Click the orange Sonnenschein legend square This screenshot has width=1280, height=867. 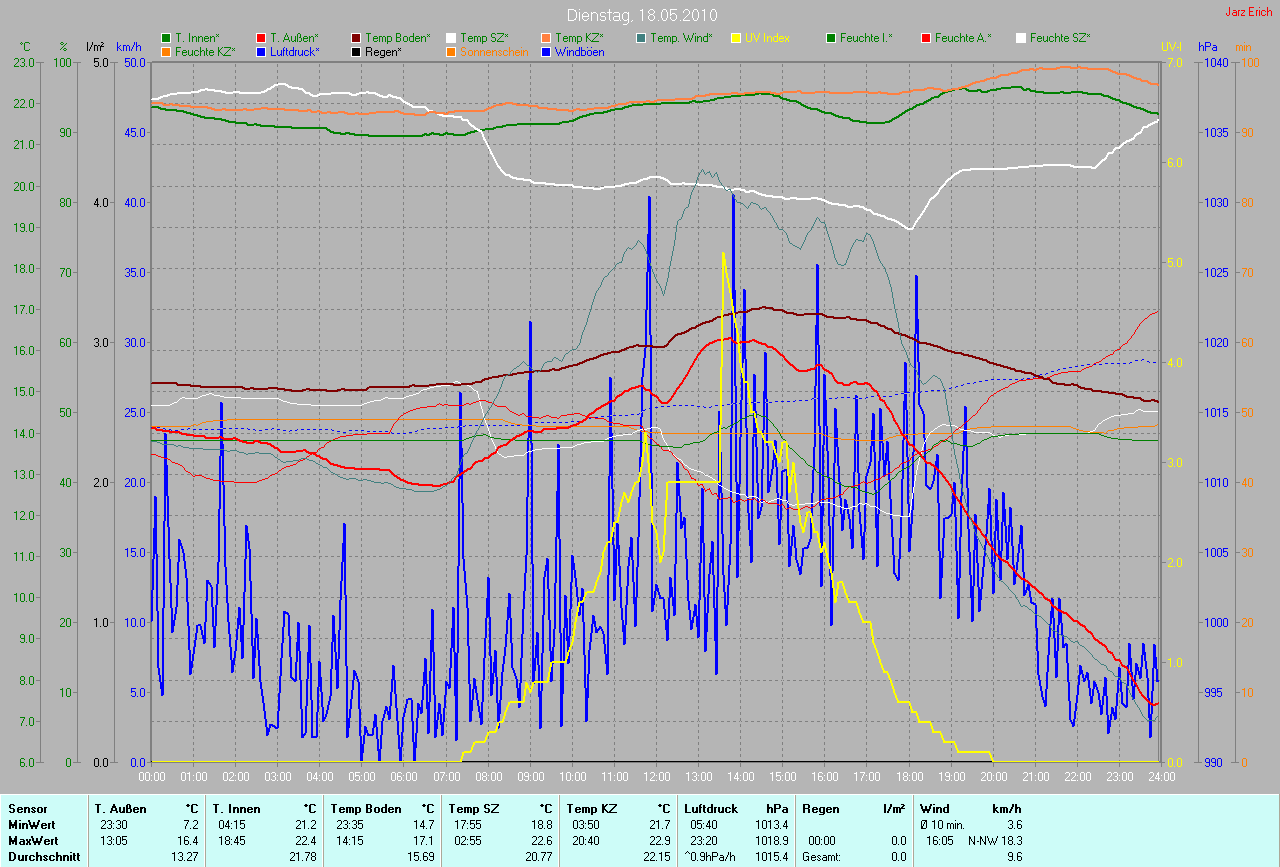tap(451, 52)
